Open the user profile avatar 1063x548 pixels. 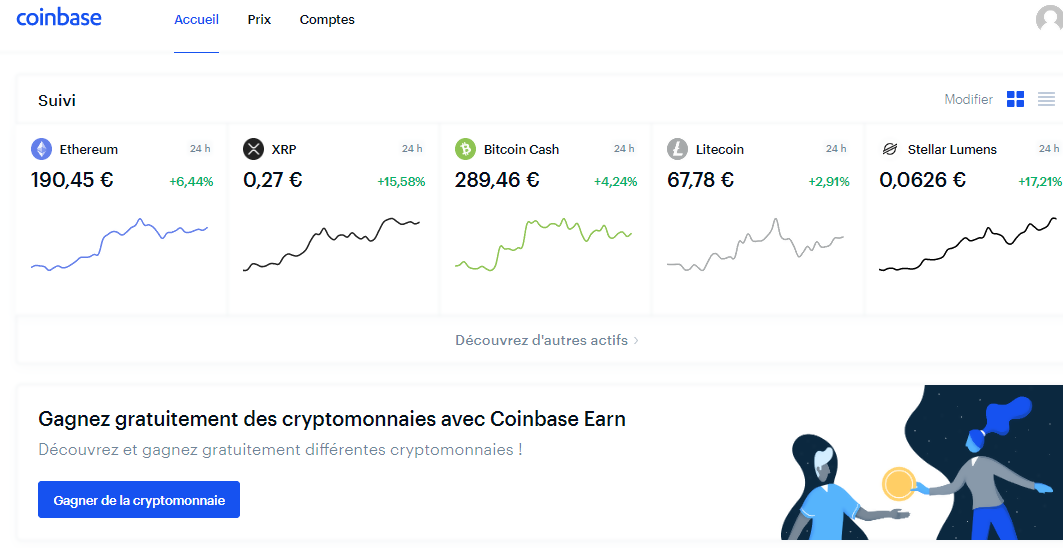(1050, 19)
